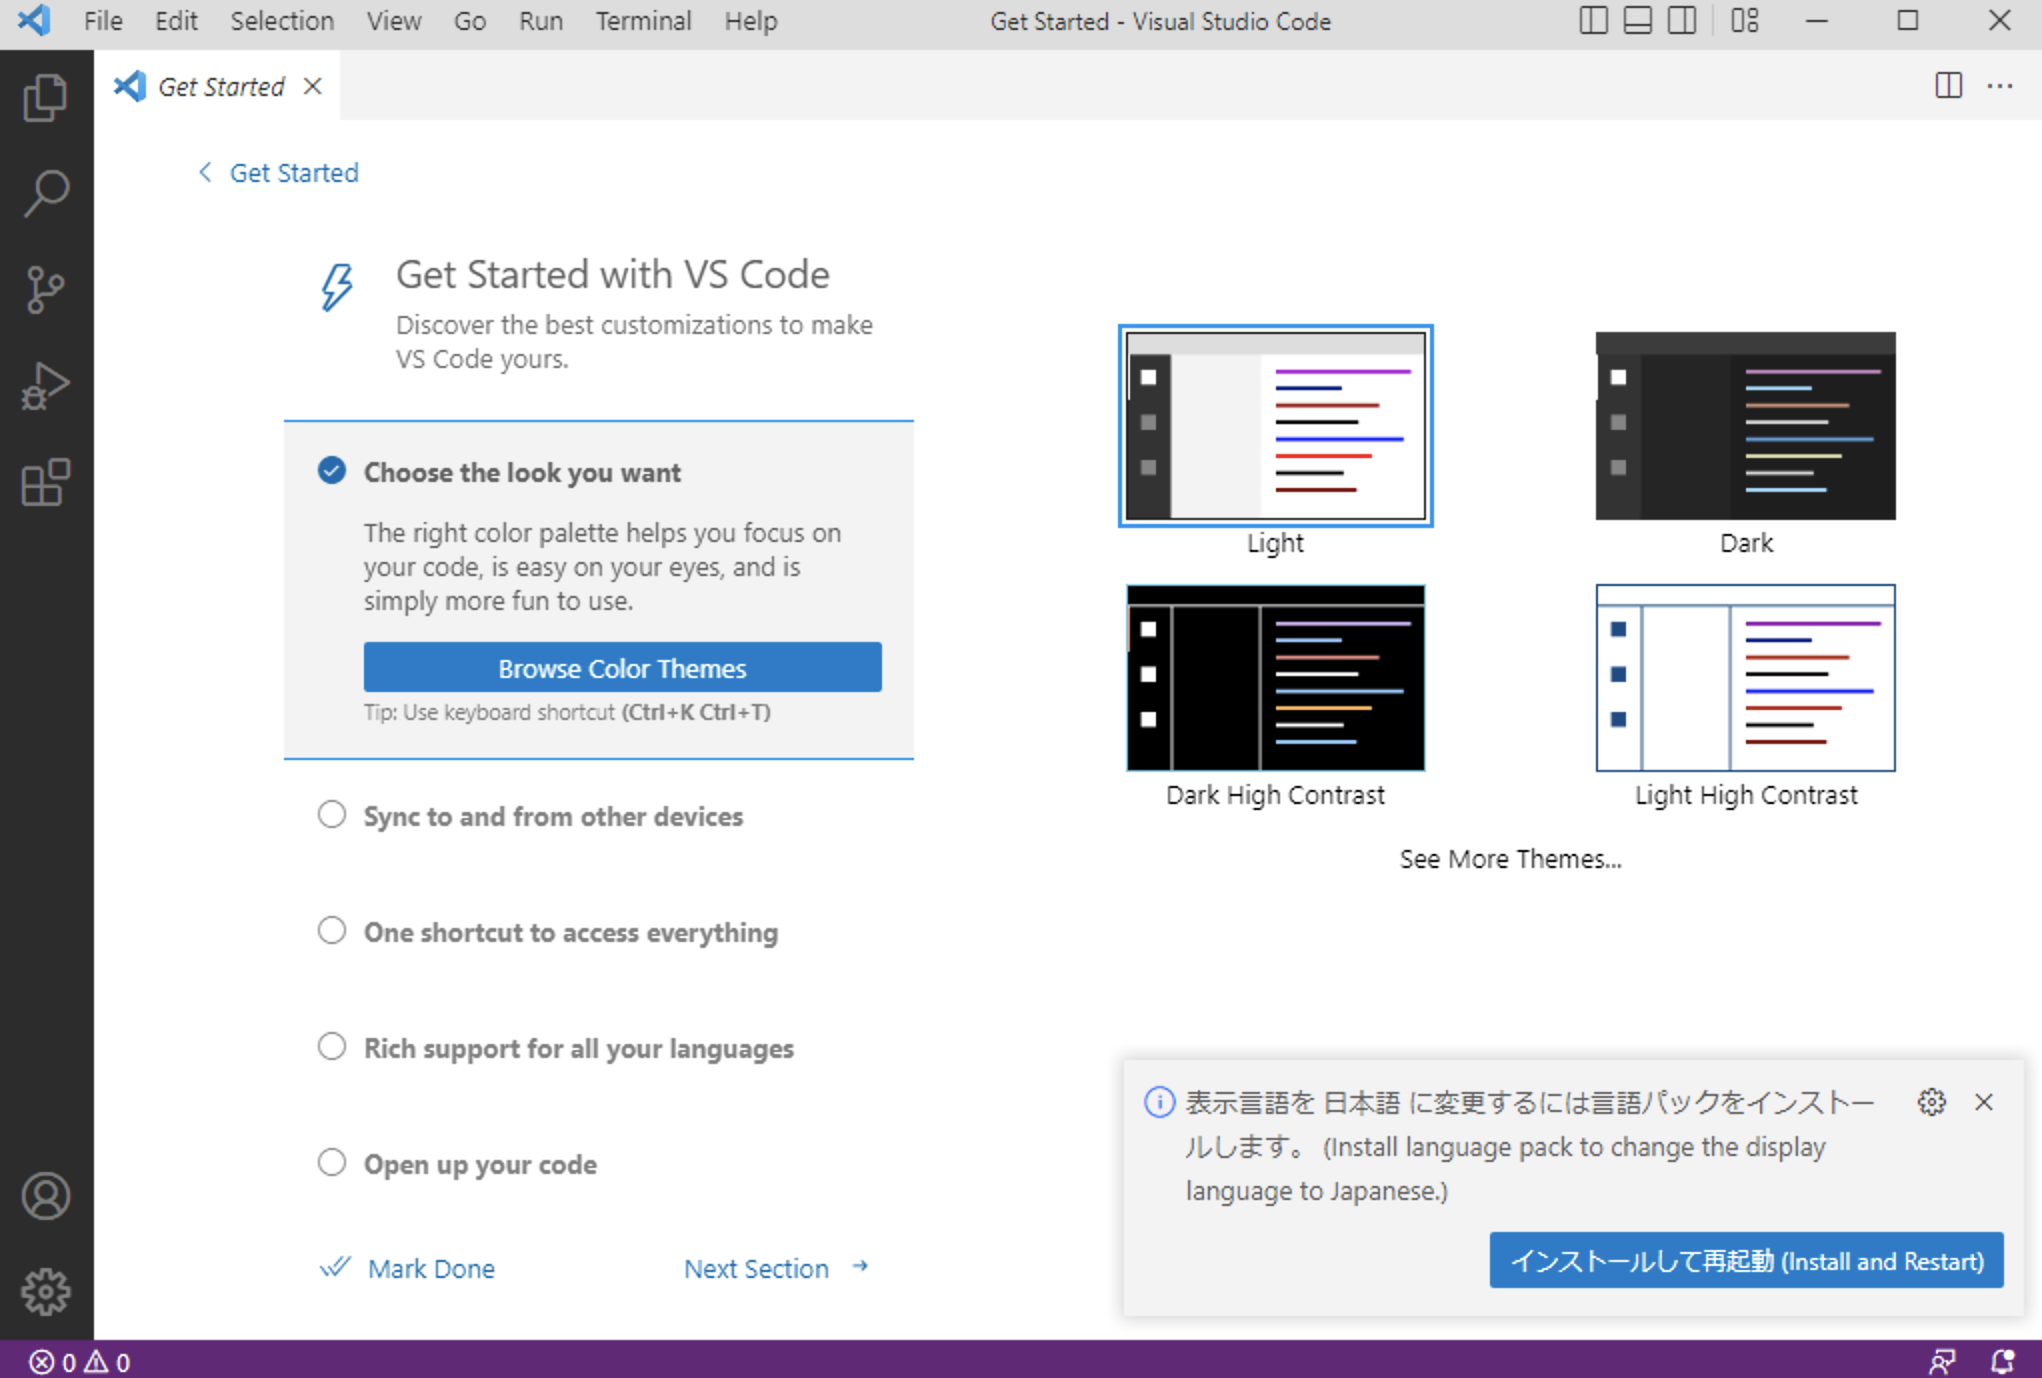Toggle the primary side bar layout icon
Viewport: 2042px width, 1378px height.
coord(1593,20)
